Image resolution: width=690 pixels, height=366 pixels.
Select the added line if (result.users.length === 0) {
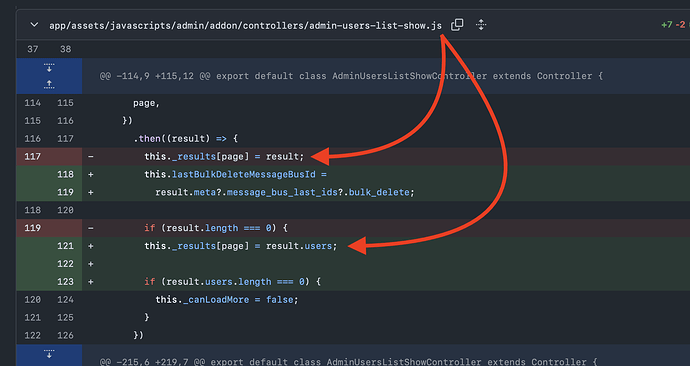pyautogui.click(x=232, y=282)
